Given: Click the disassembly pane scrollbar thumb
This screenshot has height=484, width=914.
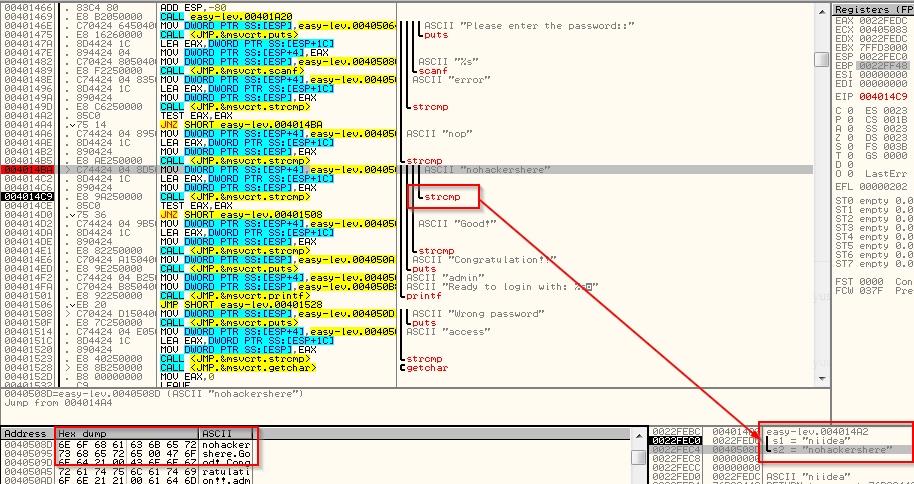Looking at the screenshot, I should click(822, 59).
